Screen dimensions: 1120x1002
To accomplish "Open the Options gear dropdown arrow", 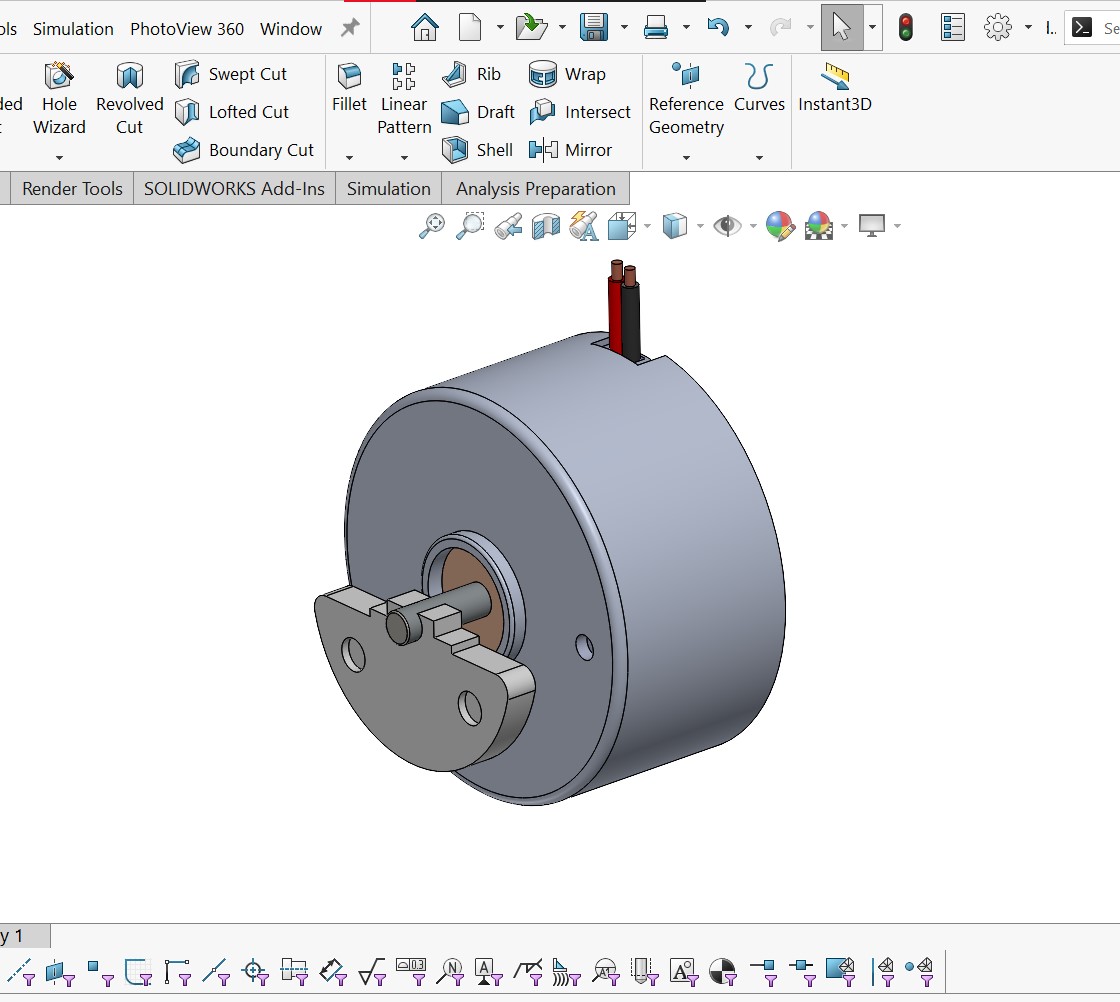I will (1028, 28).
